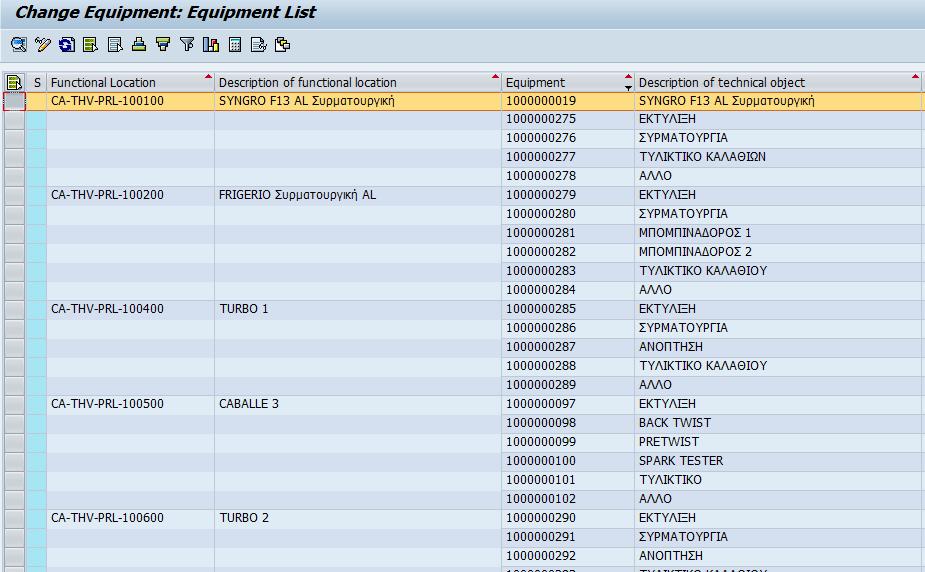Image resolution: width=925 pixels, height=572 pixels.
Task: Click the TURBO 2 description cell
Action: (357, 518)
